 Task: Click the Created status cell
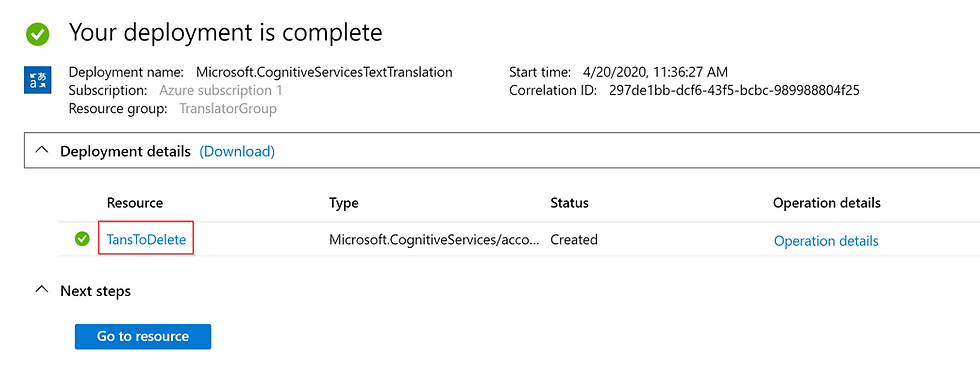(574, 239)
